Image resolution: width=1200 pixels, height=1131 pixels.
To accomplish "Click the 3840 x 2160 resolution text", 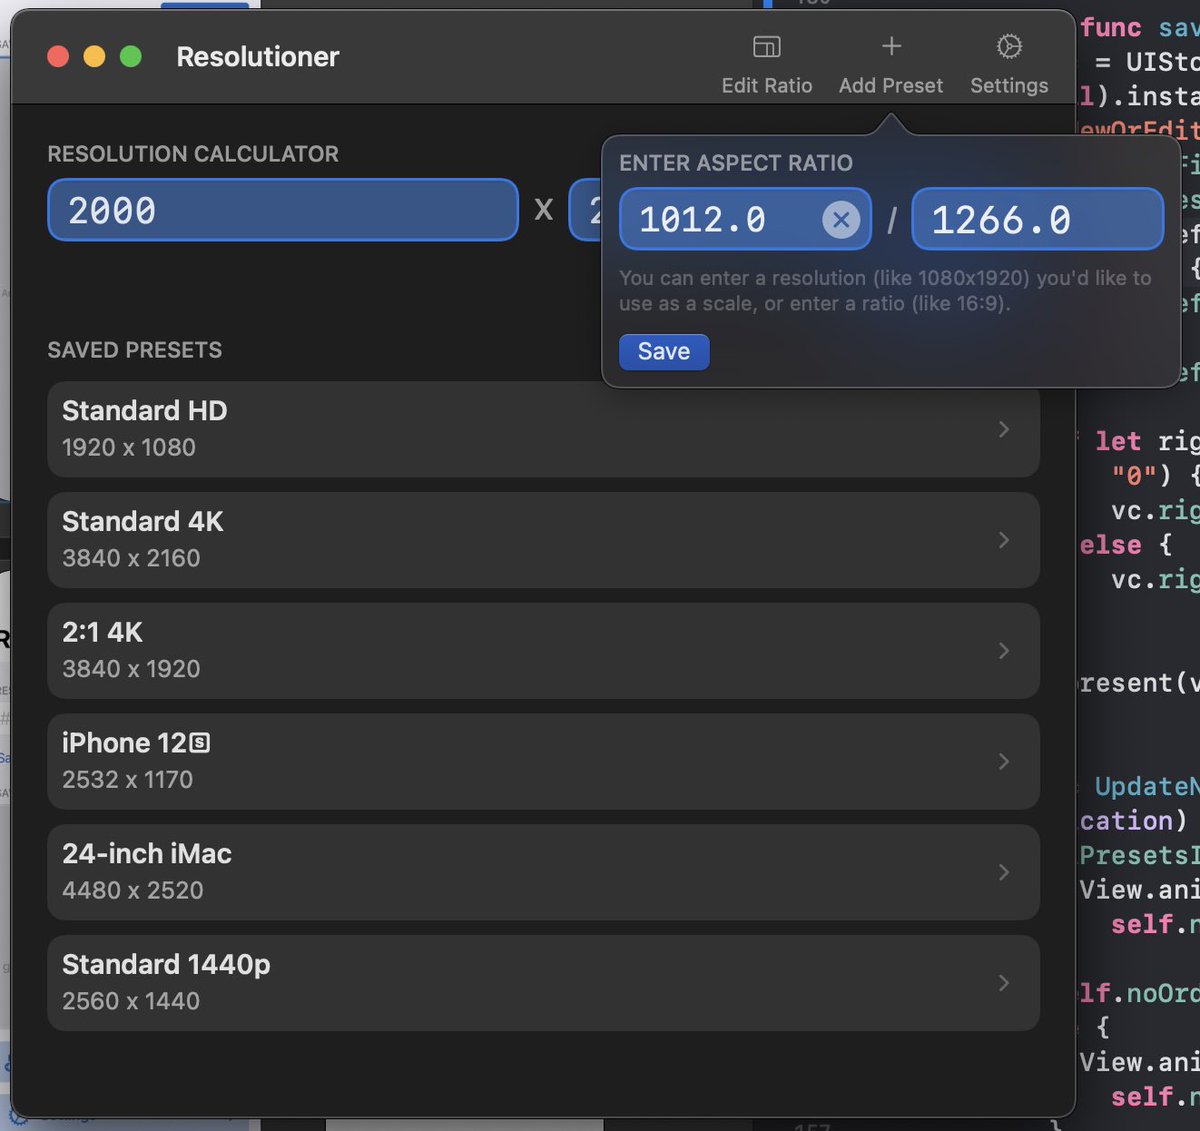I will (131, 558).
